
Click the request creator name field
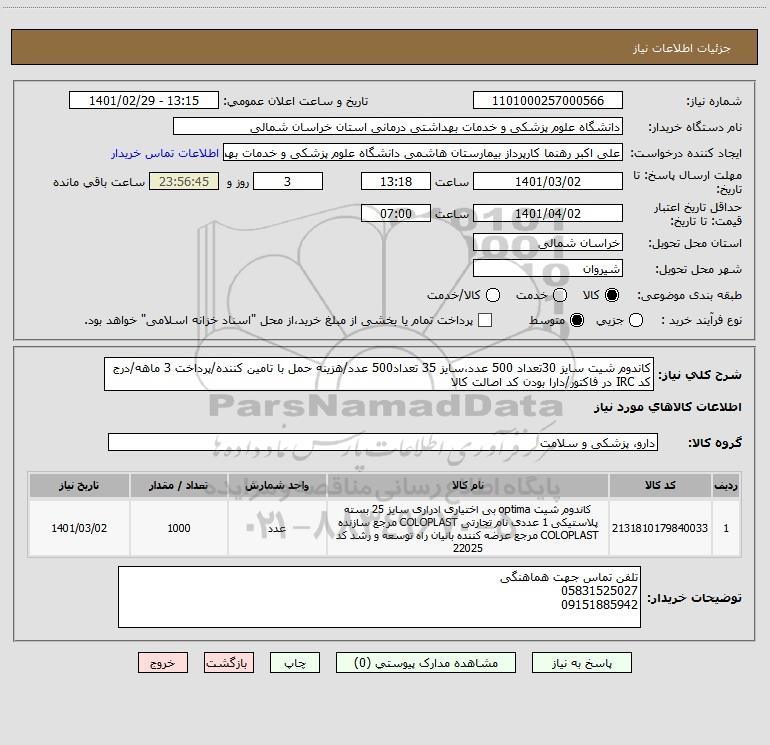click(423, 153)
